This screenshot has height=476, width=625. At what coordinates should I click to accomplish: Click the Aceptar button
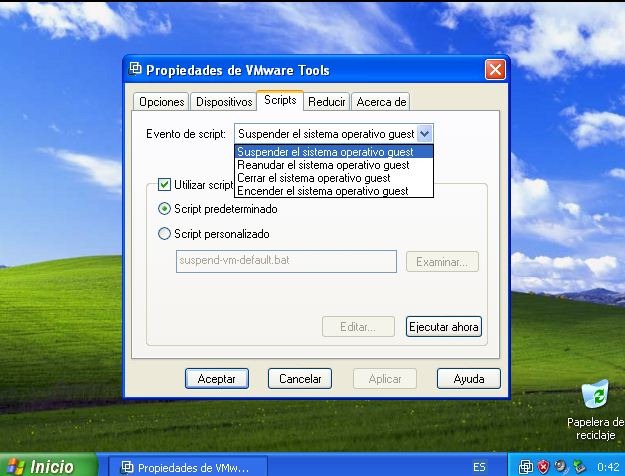click(217, 378)
